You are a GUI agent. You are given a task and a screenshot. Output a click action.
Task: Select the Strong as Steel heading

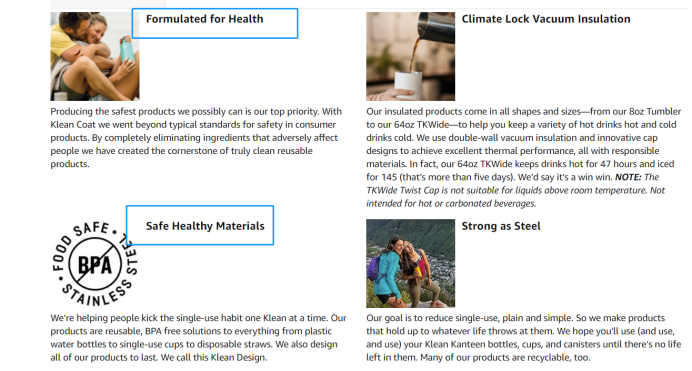tap(501, 226)
